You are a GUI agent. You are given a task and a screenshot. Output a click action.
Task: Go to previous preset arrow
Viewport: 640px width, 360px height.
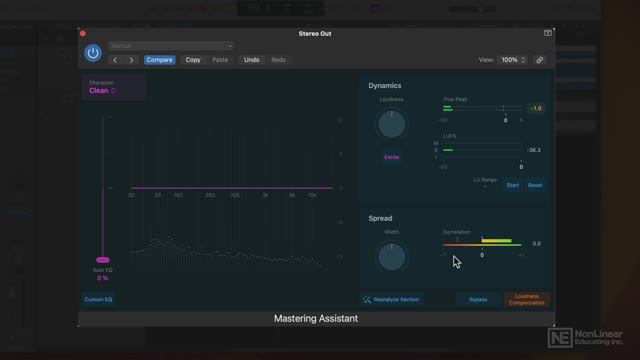coord(116,60)
